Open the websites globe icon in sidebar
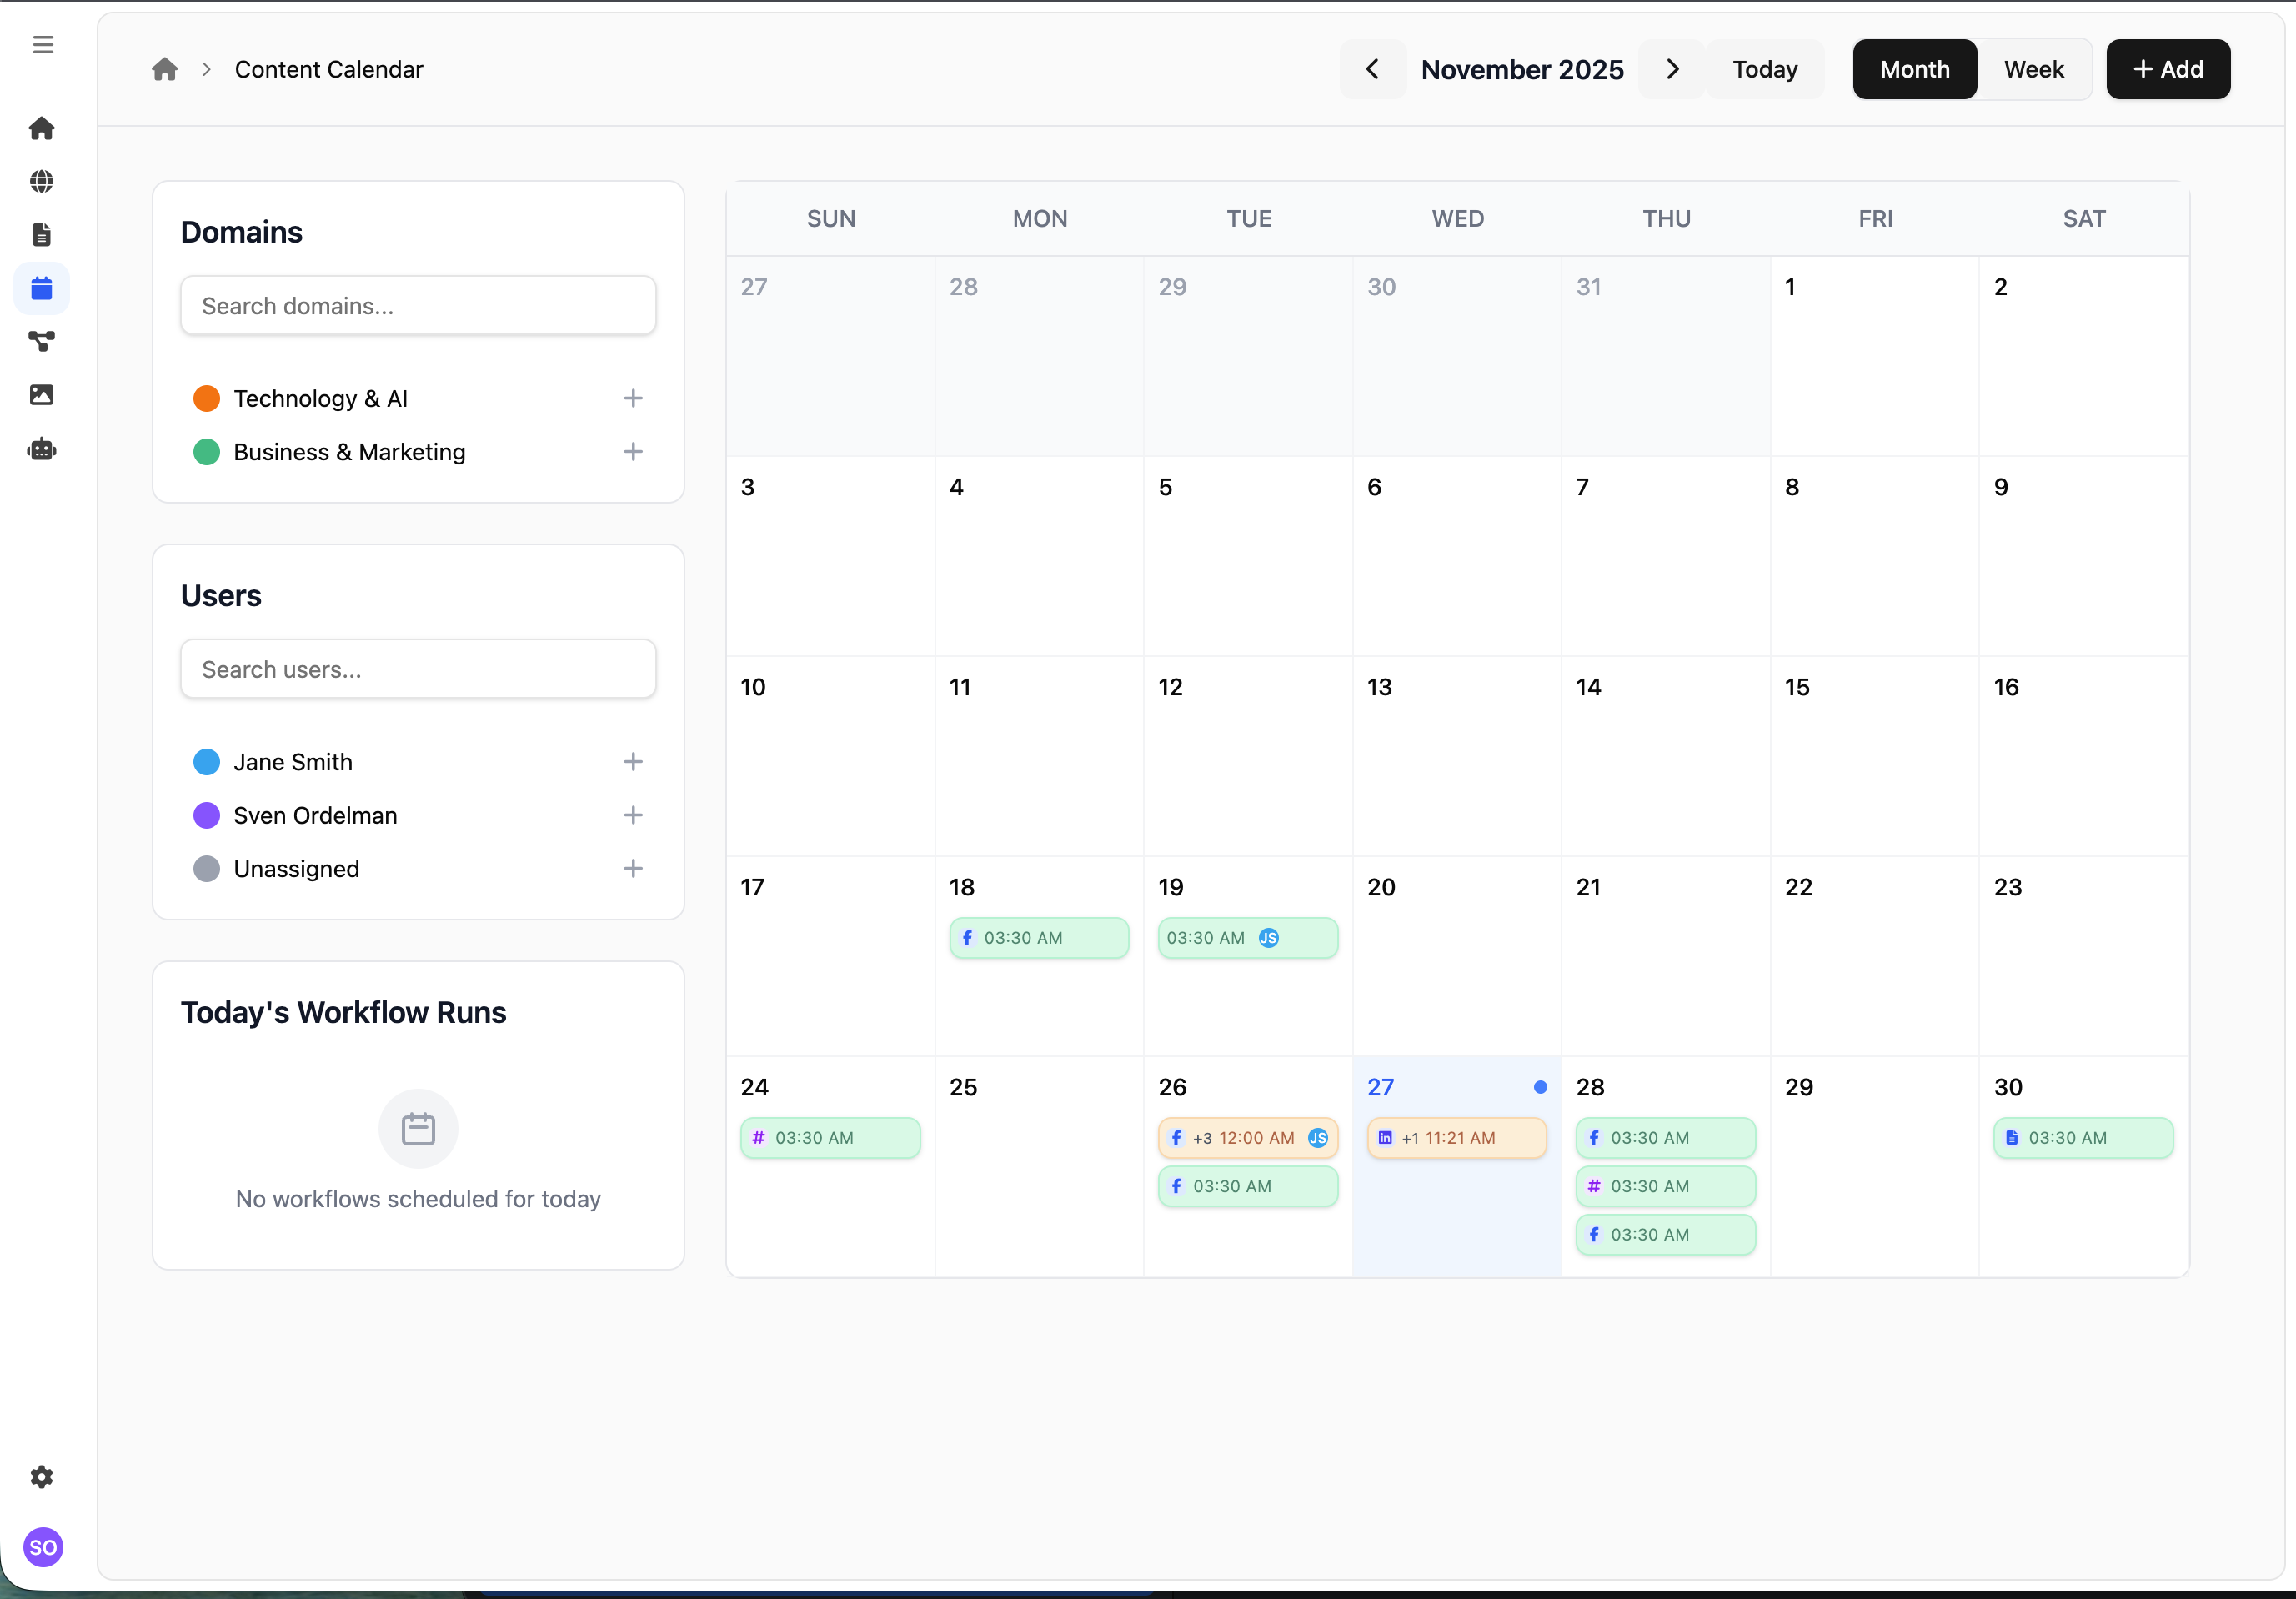 tap(42, 181)
